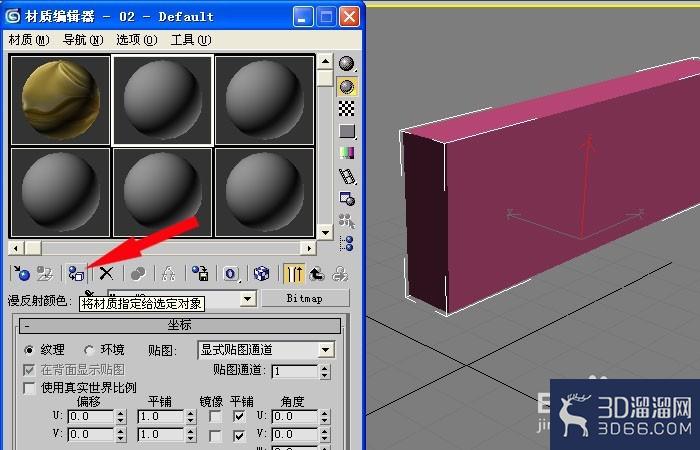The height and width of the screenshot is (450, 700).
Task: Open the Sample Type sphere flyout
Action: tap(347, 64)
